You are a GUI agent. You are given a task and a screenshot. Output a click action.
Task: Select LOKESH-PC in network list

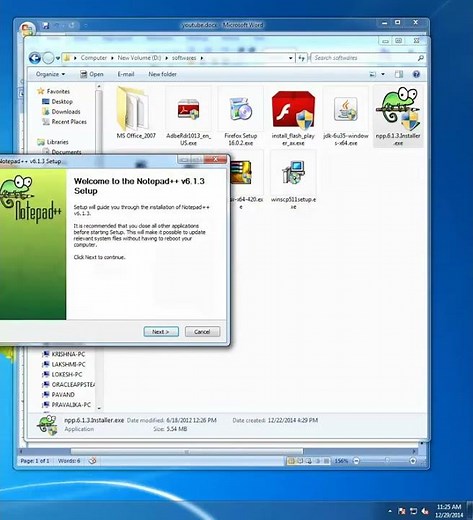[67, 374]
